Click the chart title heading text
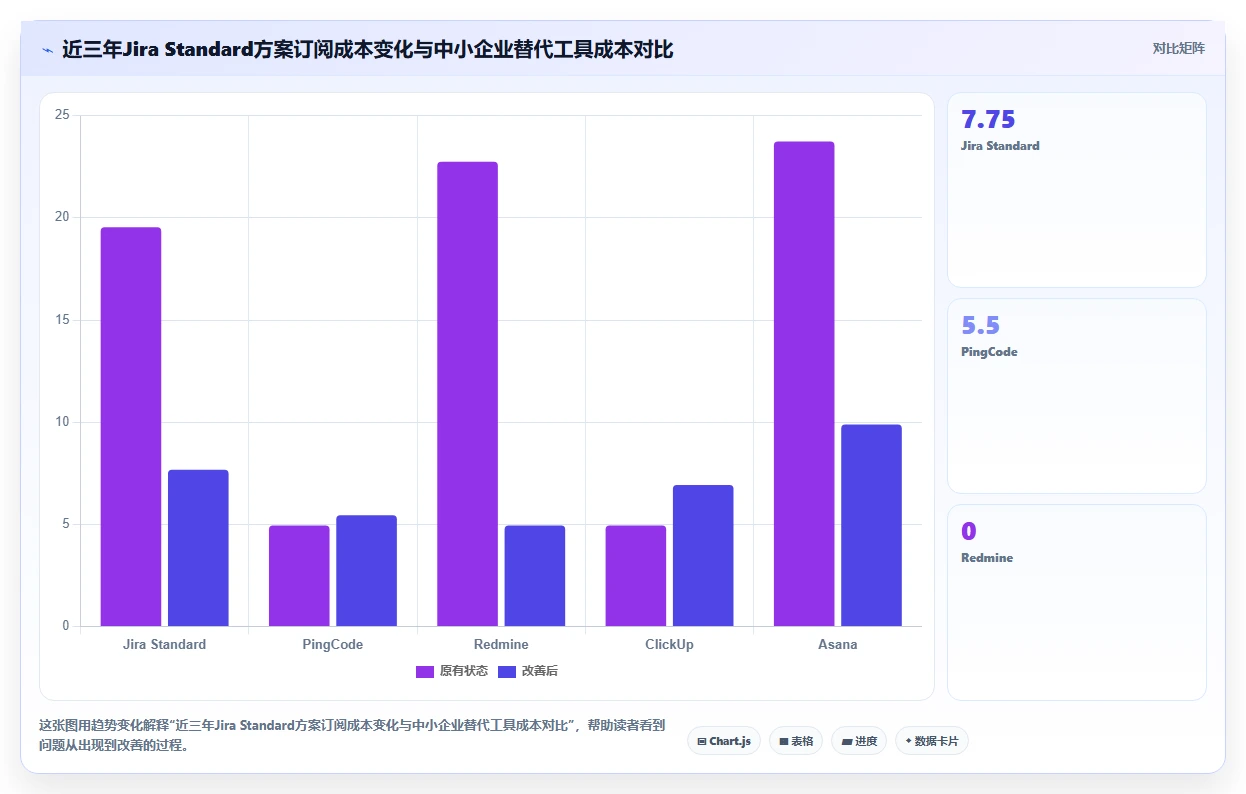Image resolution: width=1246 pixels, height=794 pixels. click(368, 49)
